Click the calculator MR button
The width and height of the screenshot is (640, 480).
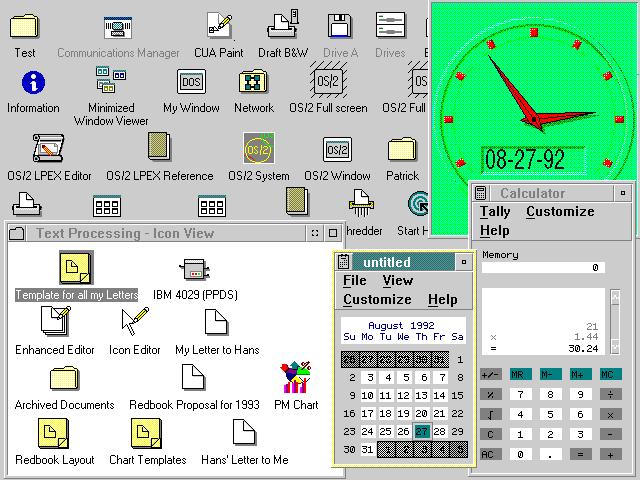click(520, 374)
